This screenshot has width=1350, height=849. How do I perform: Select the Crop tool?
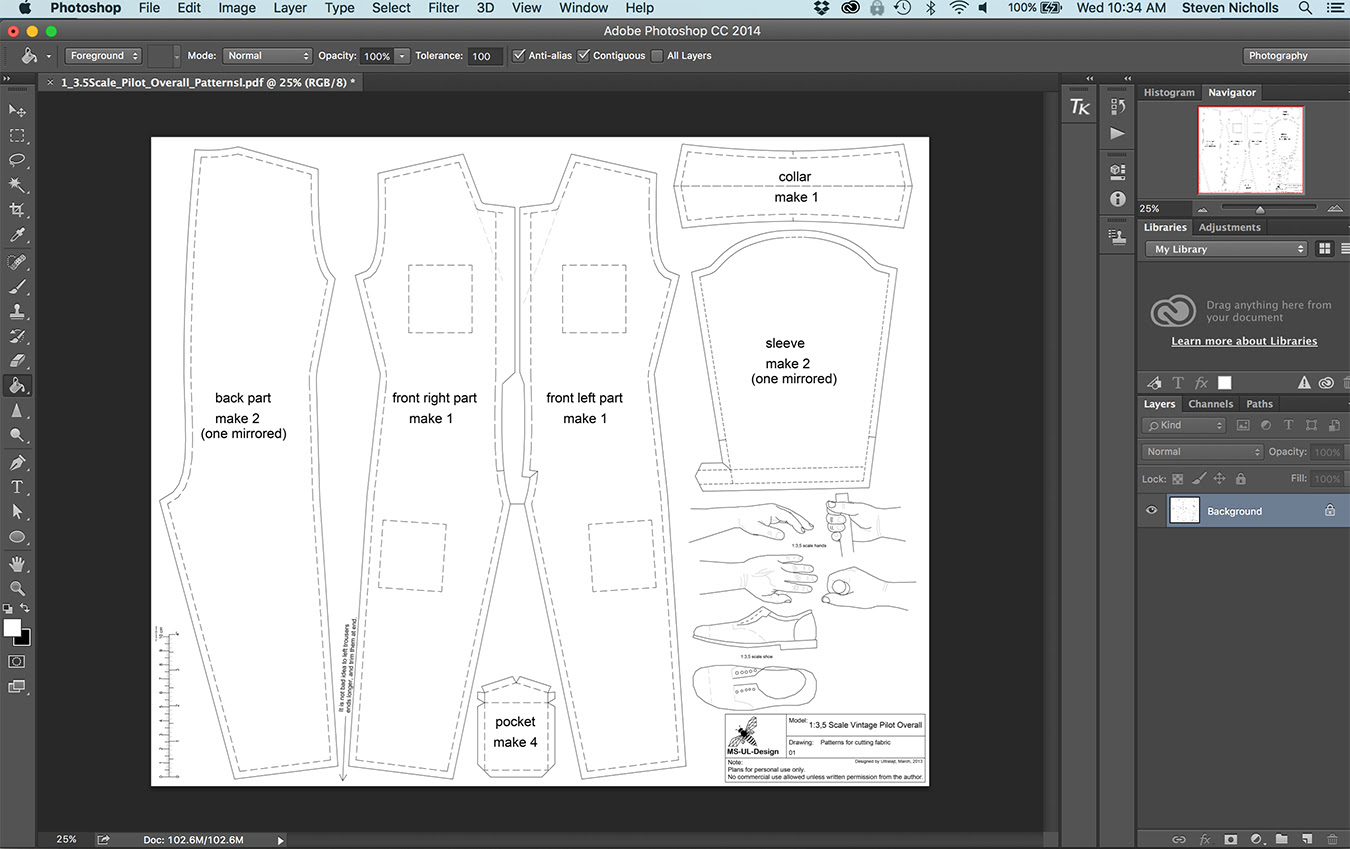pyautogui.click(x=17, y=210)
